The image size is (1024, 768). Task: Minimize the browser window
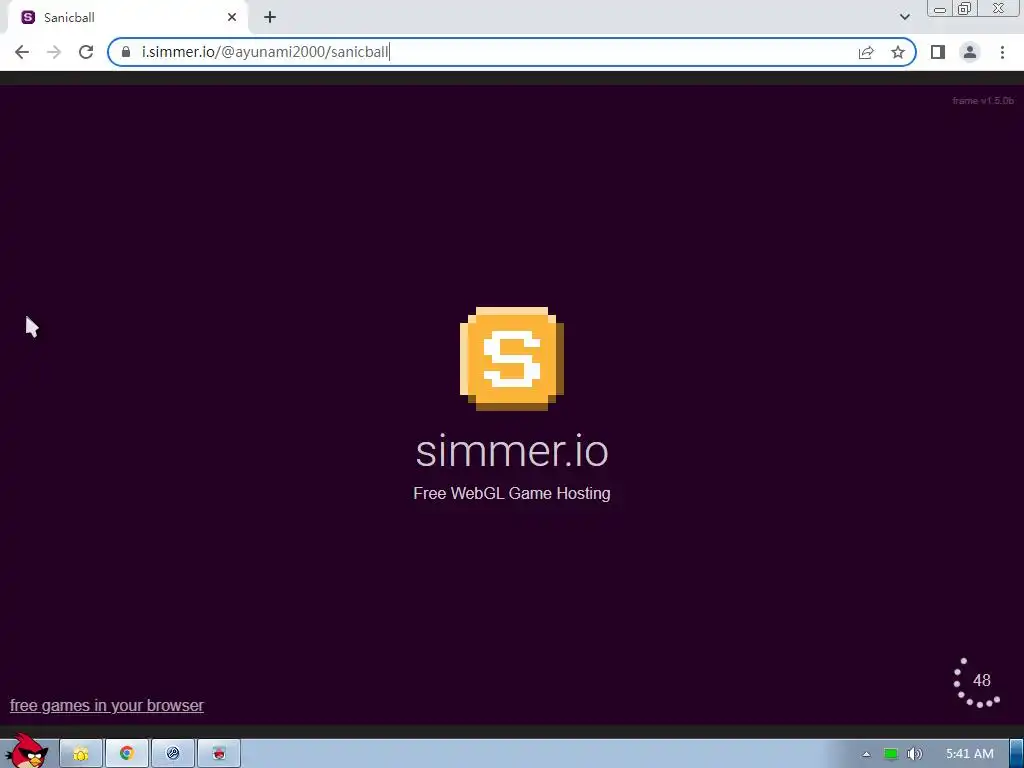point(940,9)
